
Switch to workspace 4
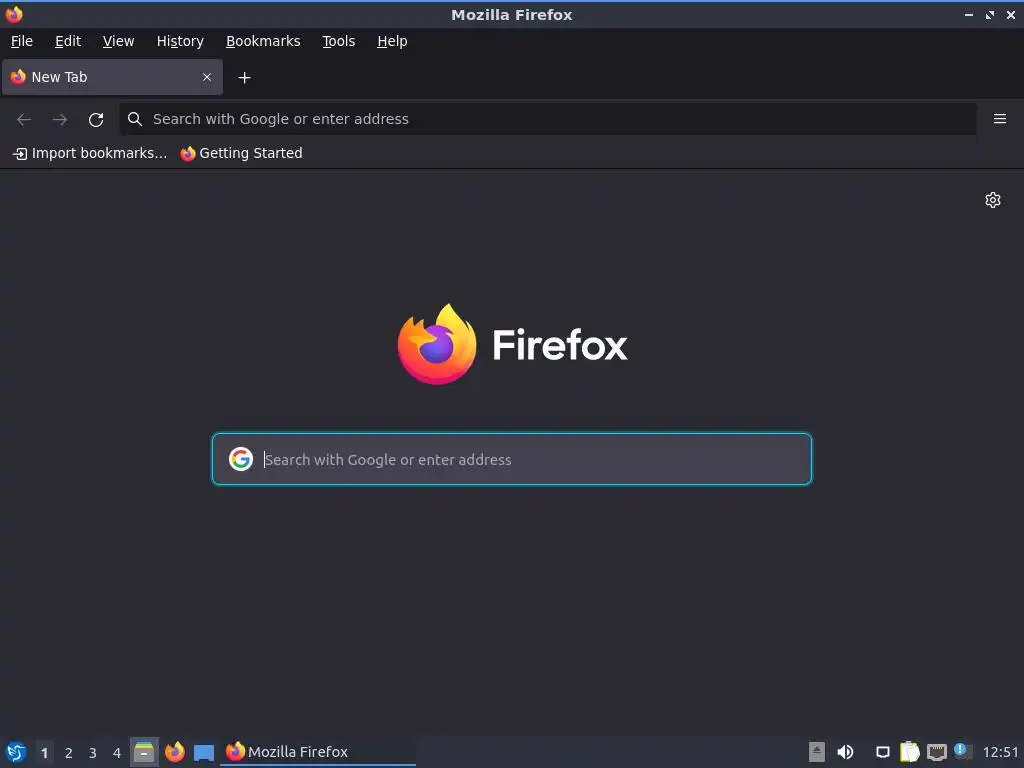[117, 753]
